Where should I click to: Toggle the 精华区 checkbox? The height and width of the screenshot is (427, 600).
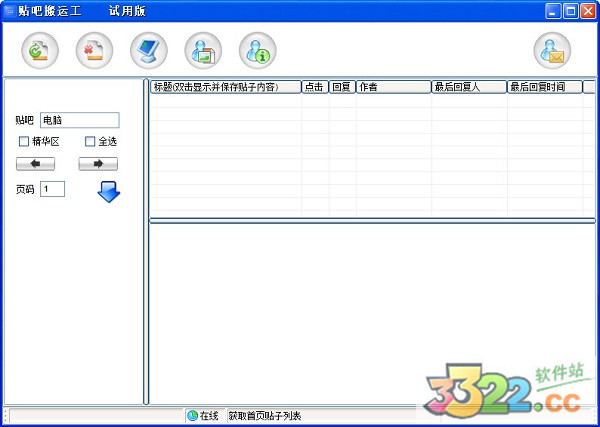click(24, 142)
